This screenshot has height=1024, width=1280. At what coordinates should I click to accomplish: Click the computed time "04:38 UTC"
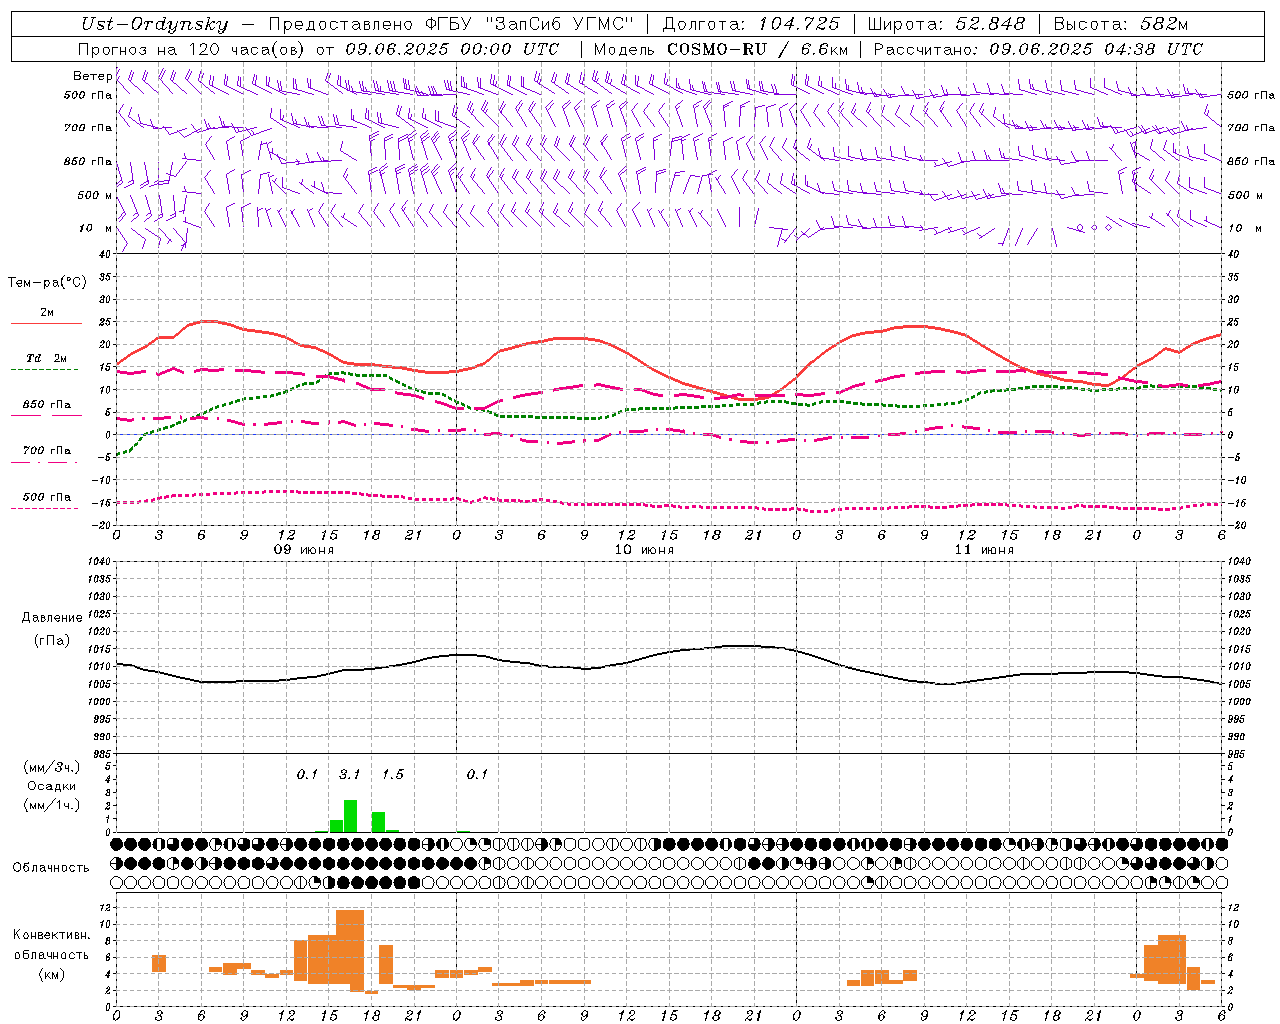click(x=1153, y=49)
